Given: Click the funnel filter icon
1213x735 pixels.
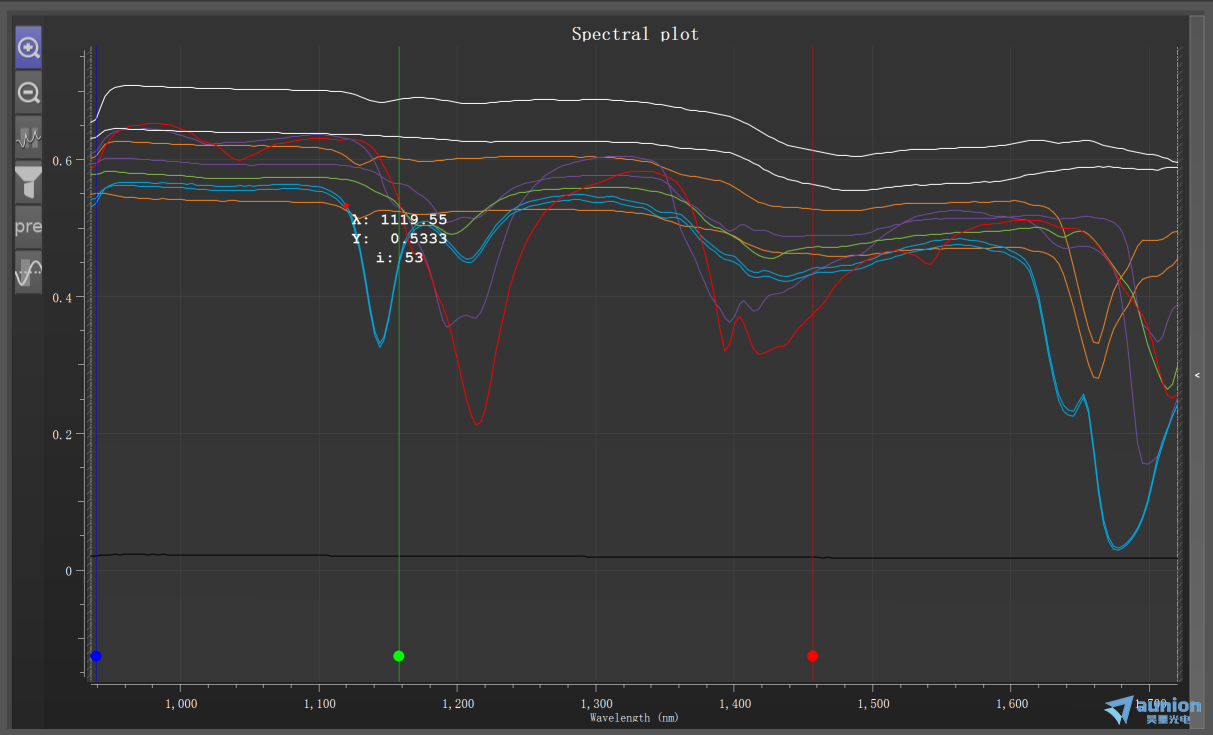Looking at the screenshot, I should tap(29, 182).
